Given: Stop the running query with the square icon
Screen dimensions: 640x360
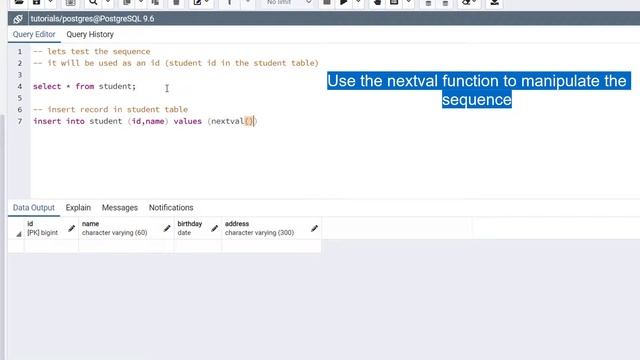Looking at the screenshot, I should (327, 2).
